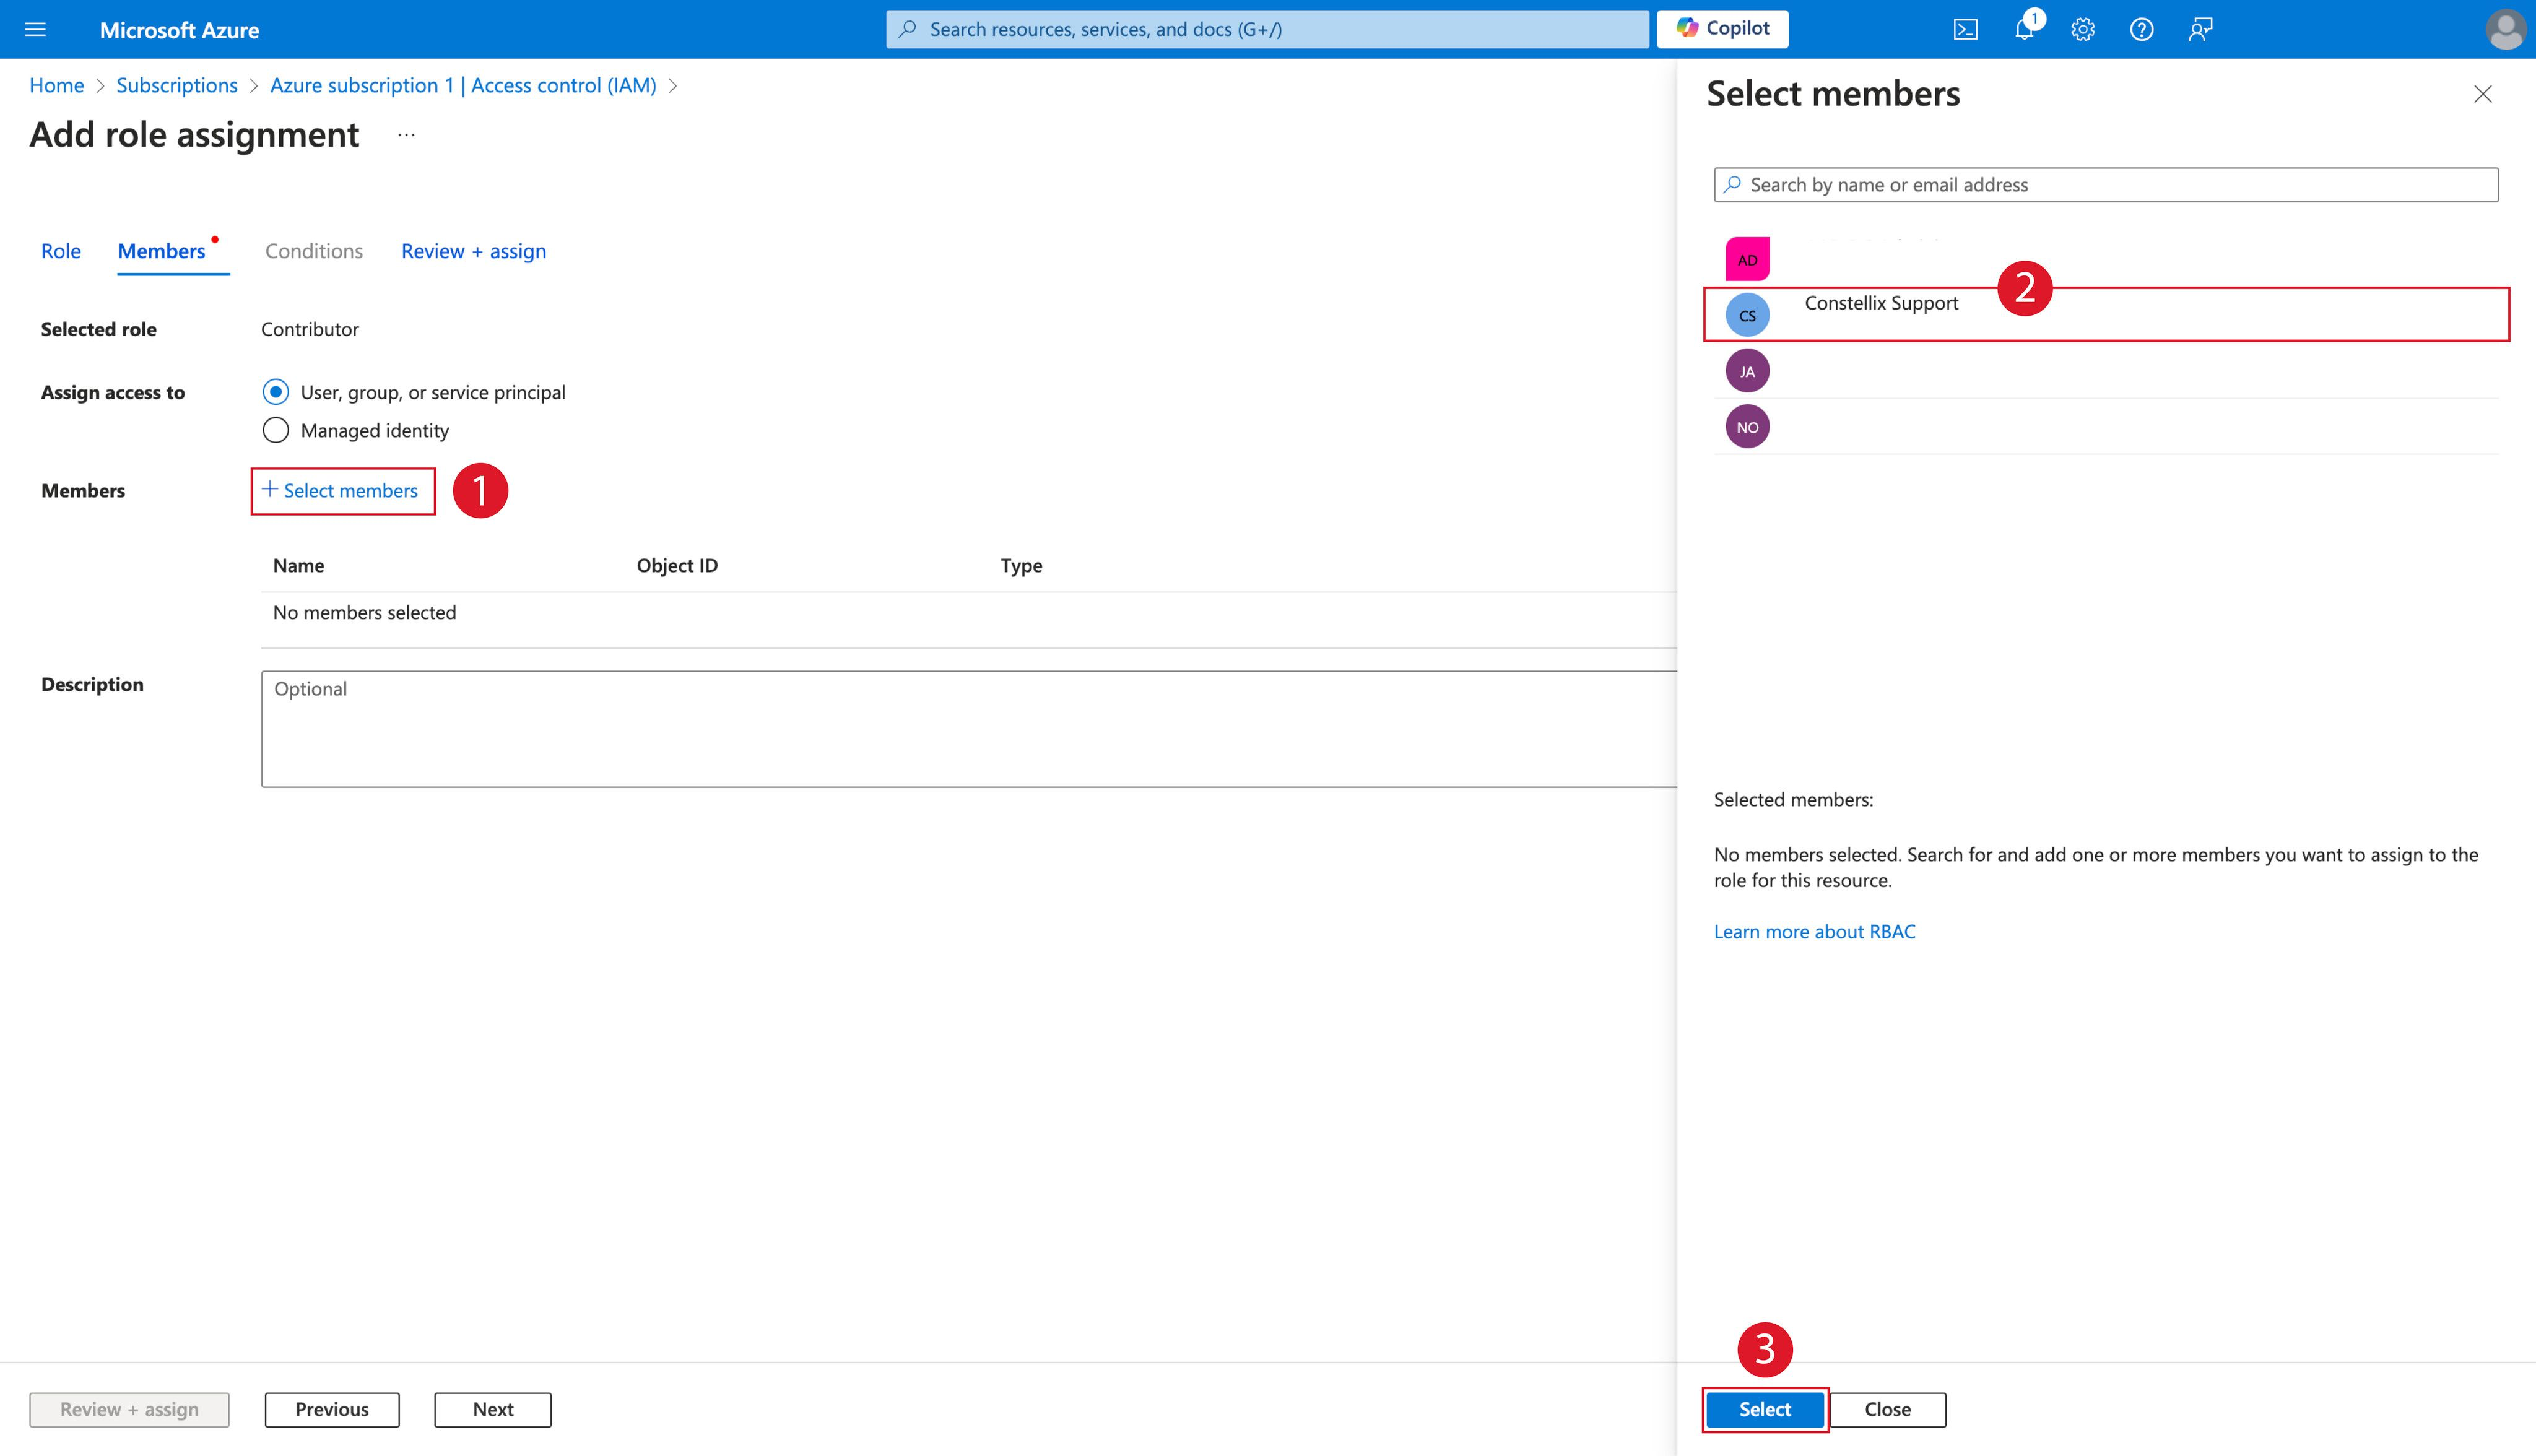Open the hamburger portal menu
The image size is (2536, 1456).
click(x=35, y=29)
